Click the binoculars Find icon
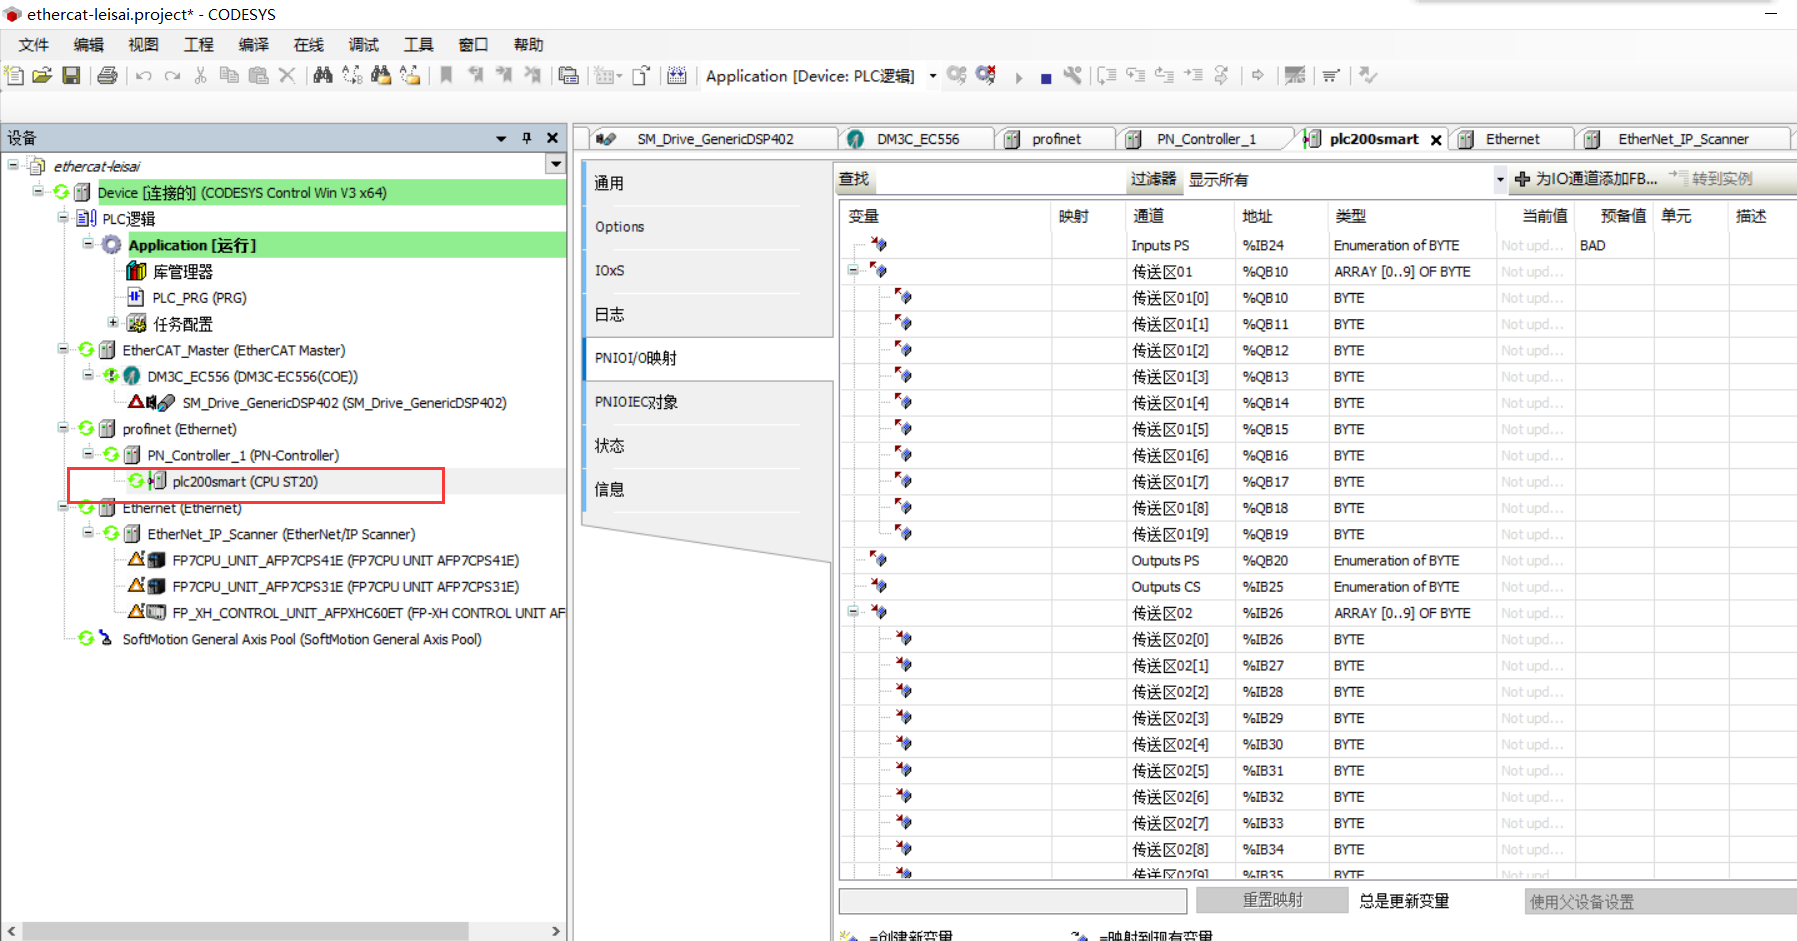Image resolution: width=1797 pixels, height=941 pixels. [322, 76]
